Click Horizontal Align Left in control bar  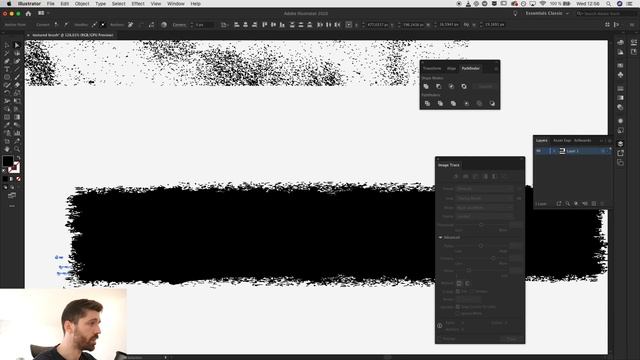pos(237,24)
